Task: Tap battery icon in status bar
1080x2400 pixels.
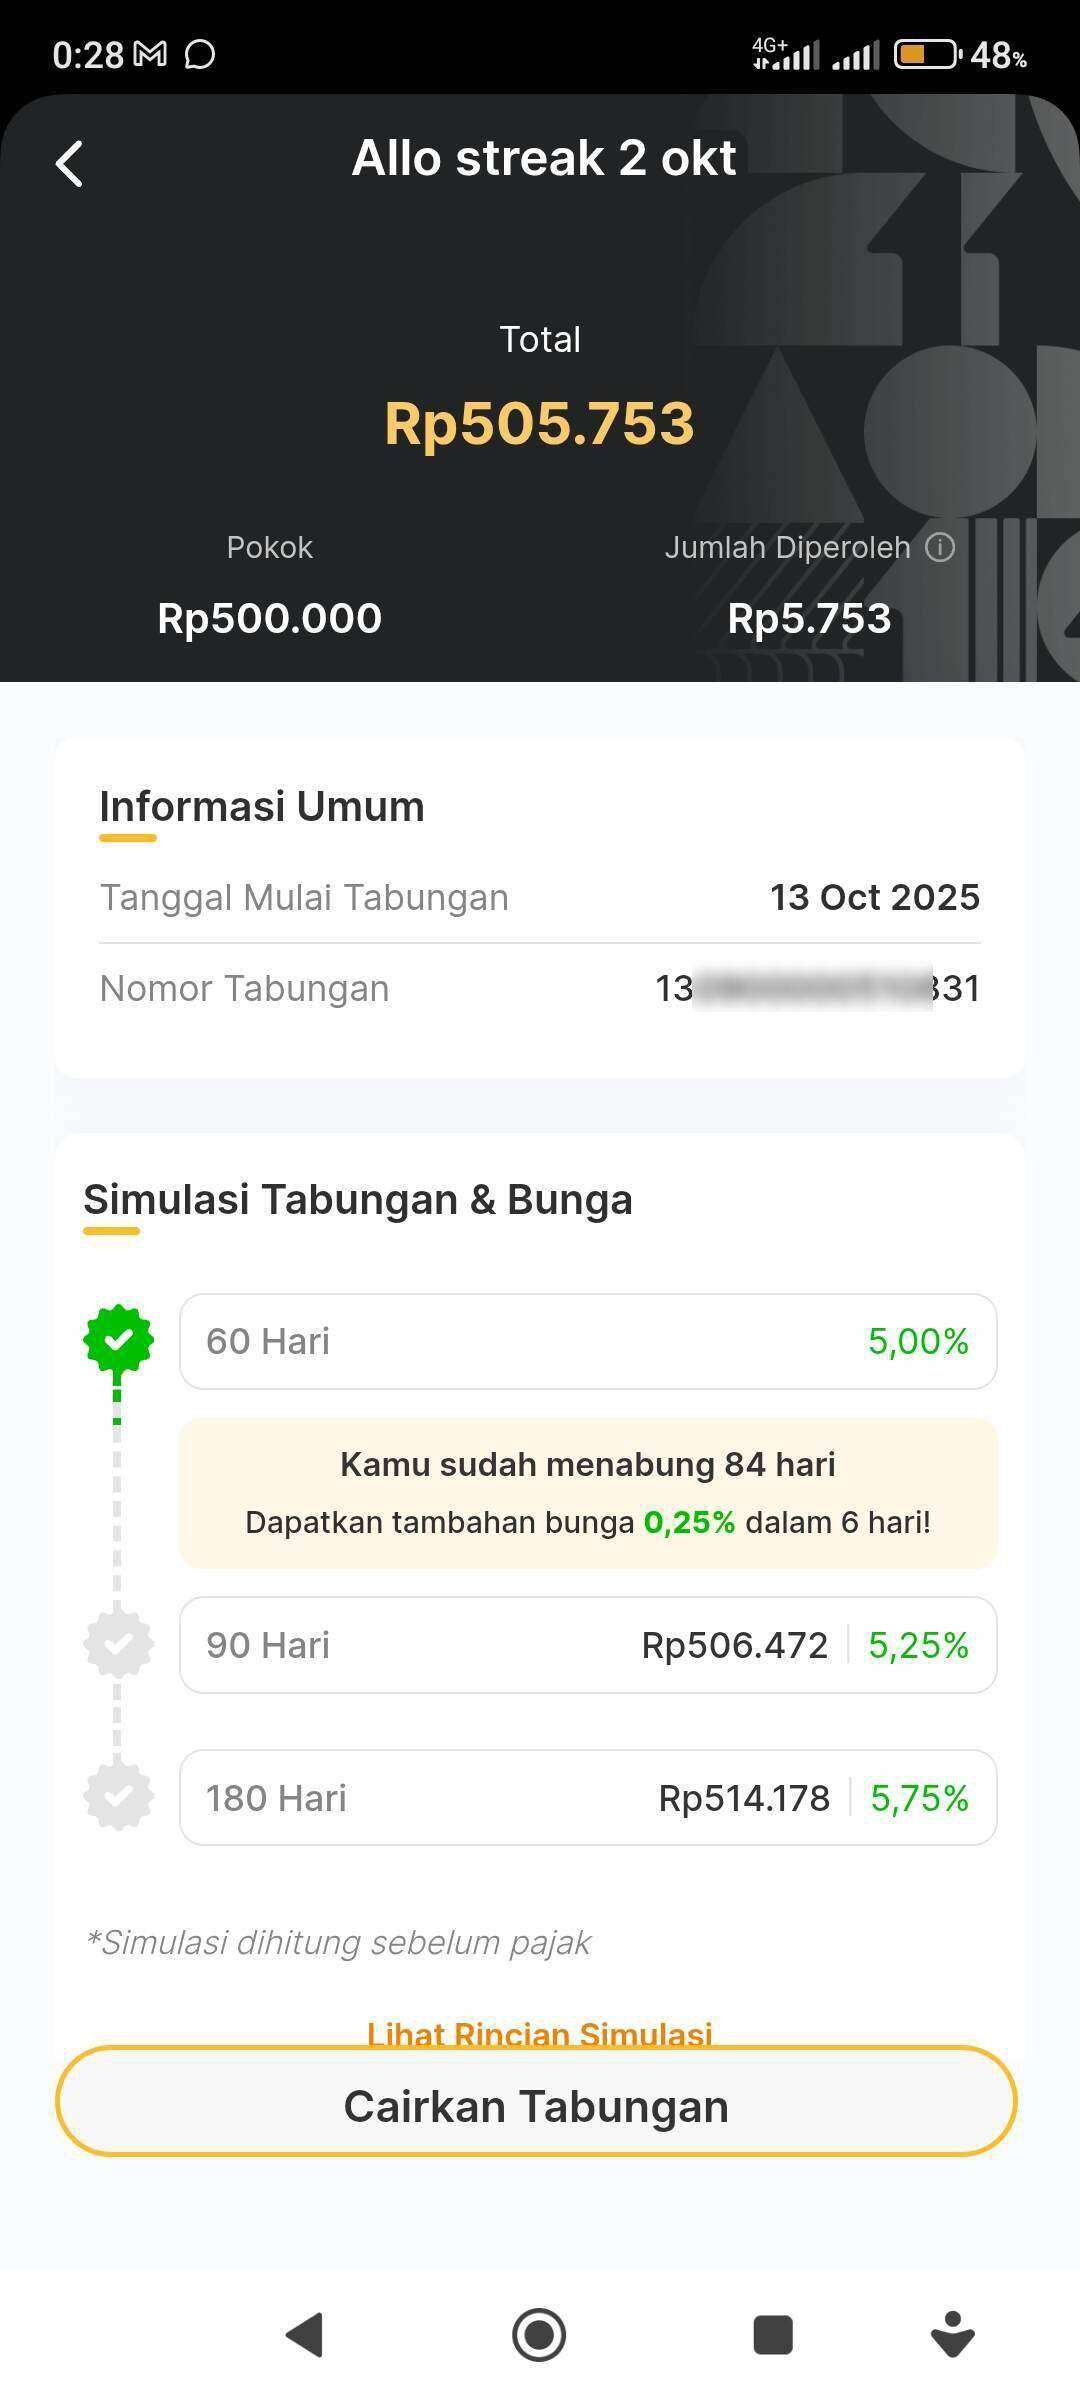Action: coord(926,54)
